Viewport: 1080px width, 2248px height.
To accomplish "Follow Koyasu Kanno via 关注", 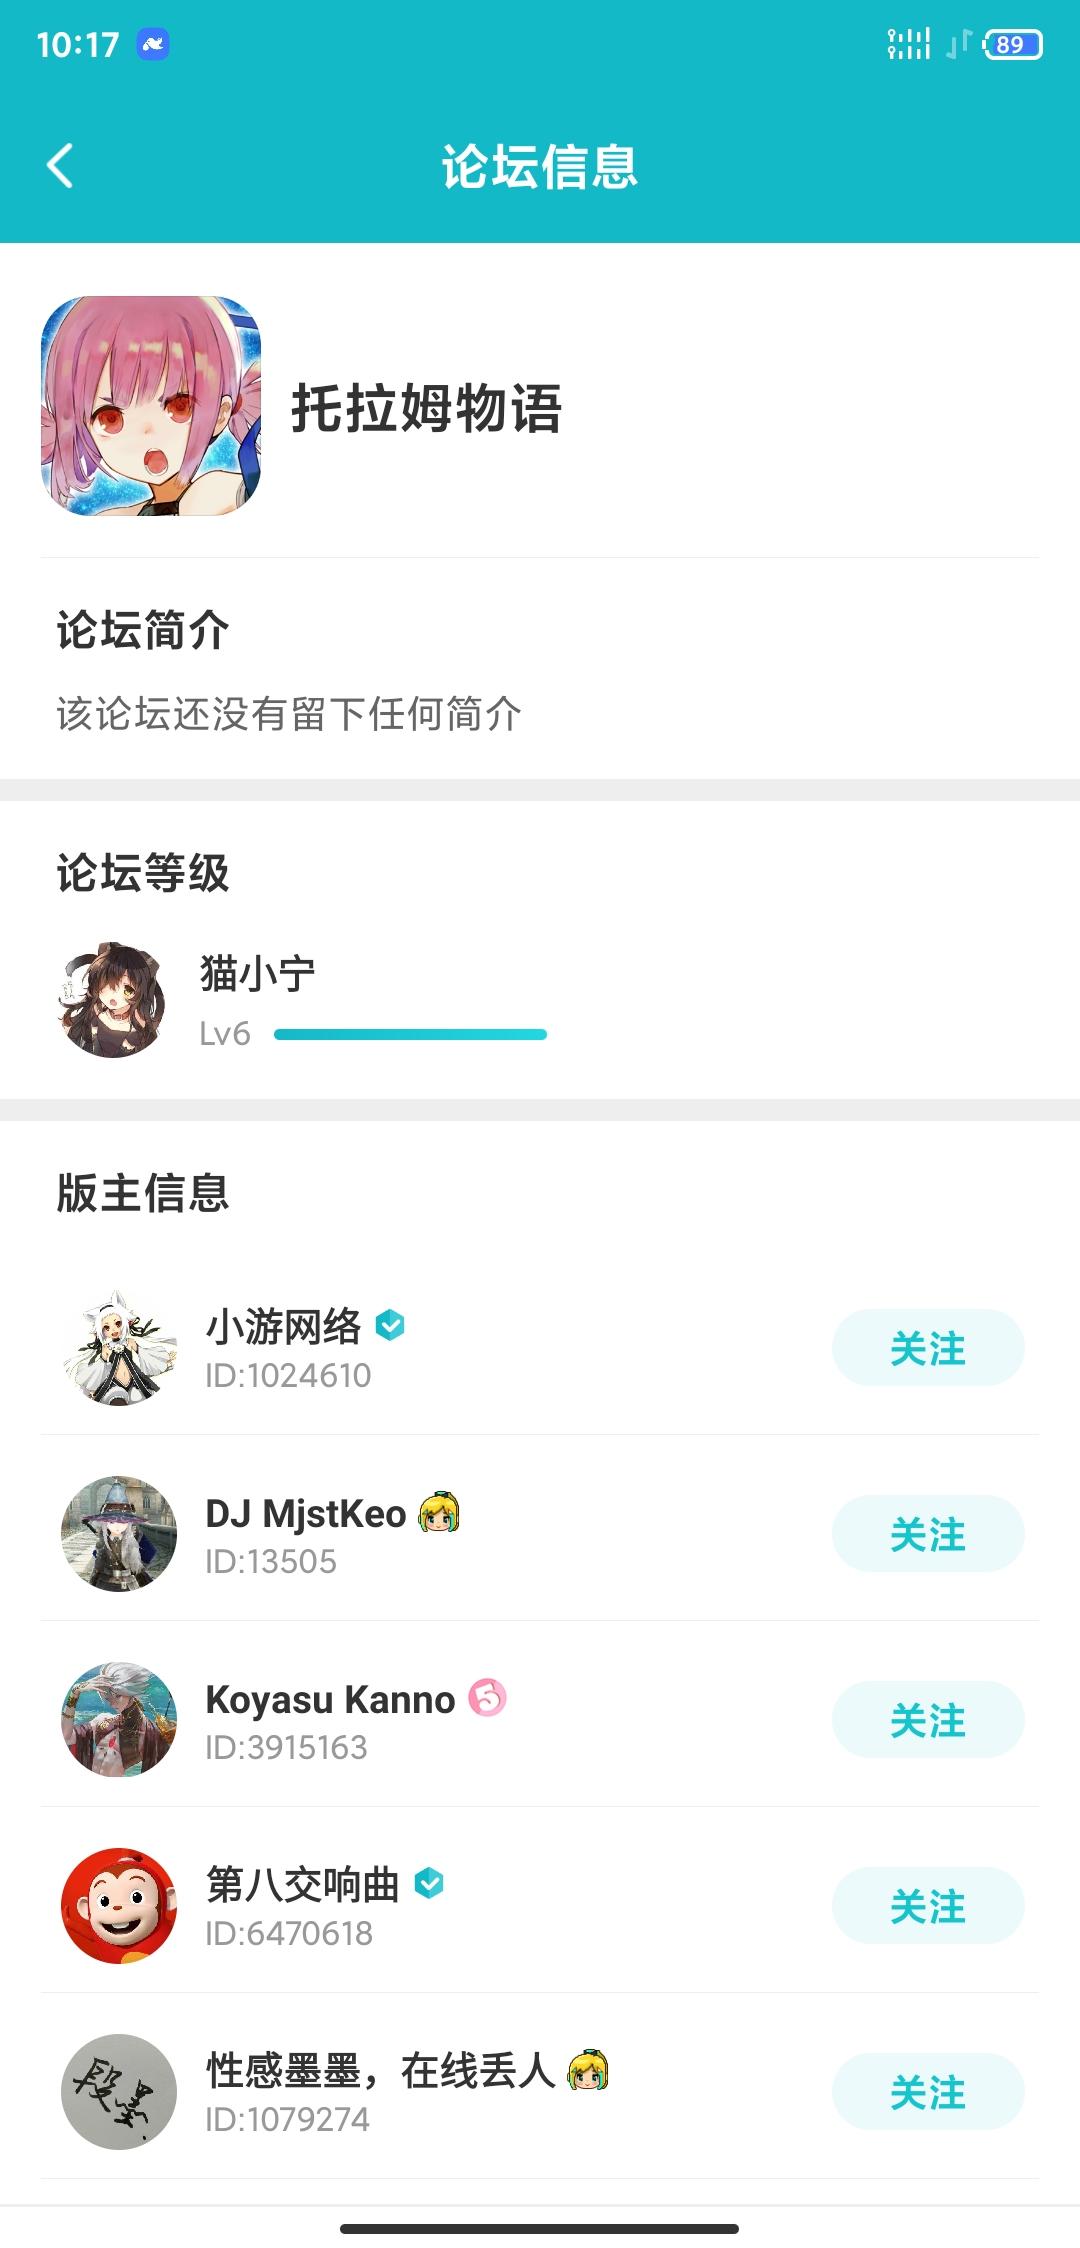I will pyautogui.click(x=927, y=1720).
